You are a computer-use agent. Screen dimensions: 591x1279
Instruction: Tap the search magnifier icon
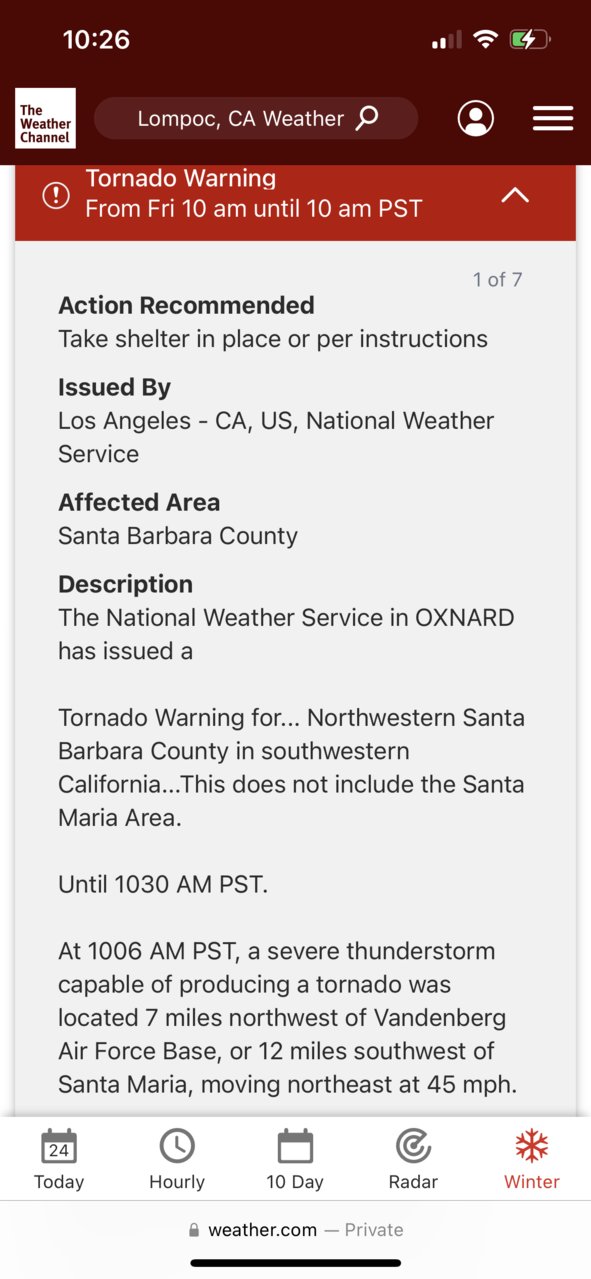(x=368, y=118)
